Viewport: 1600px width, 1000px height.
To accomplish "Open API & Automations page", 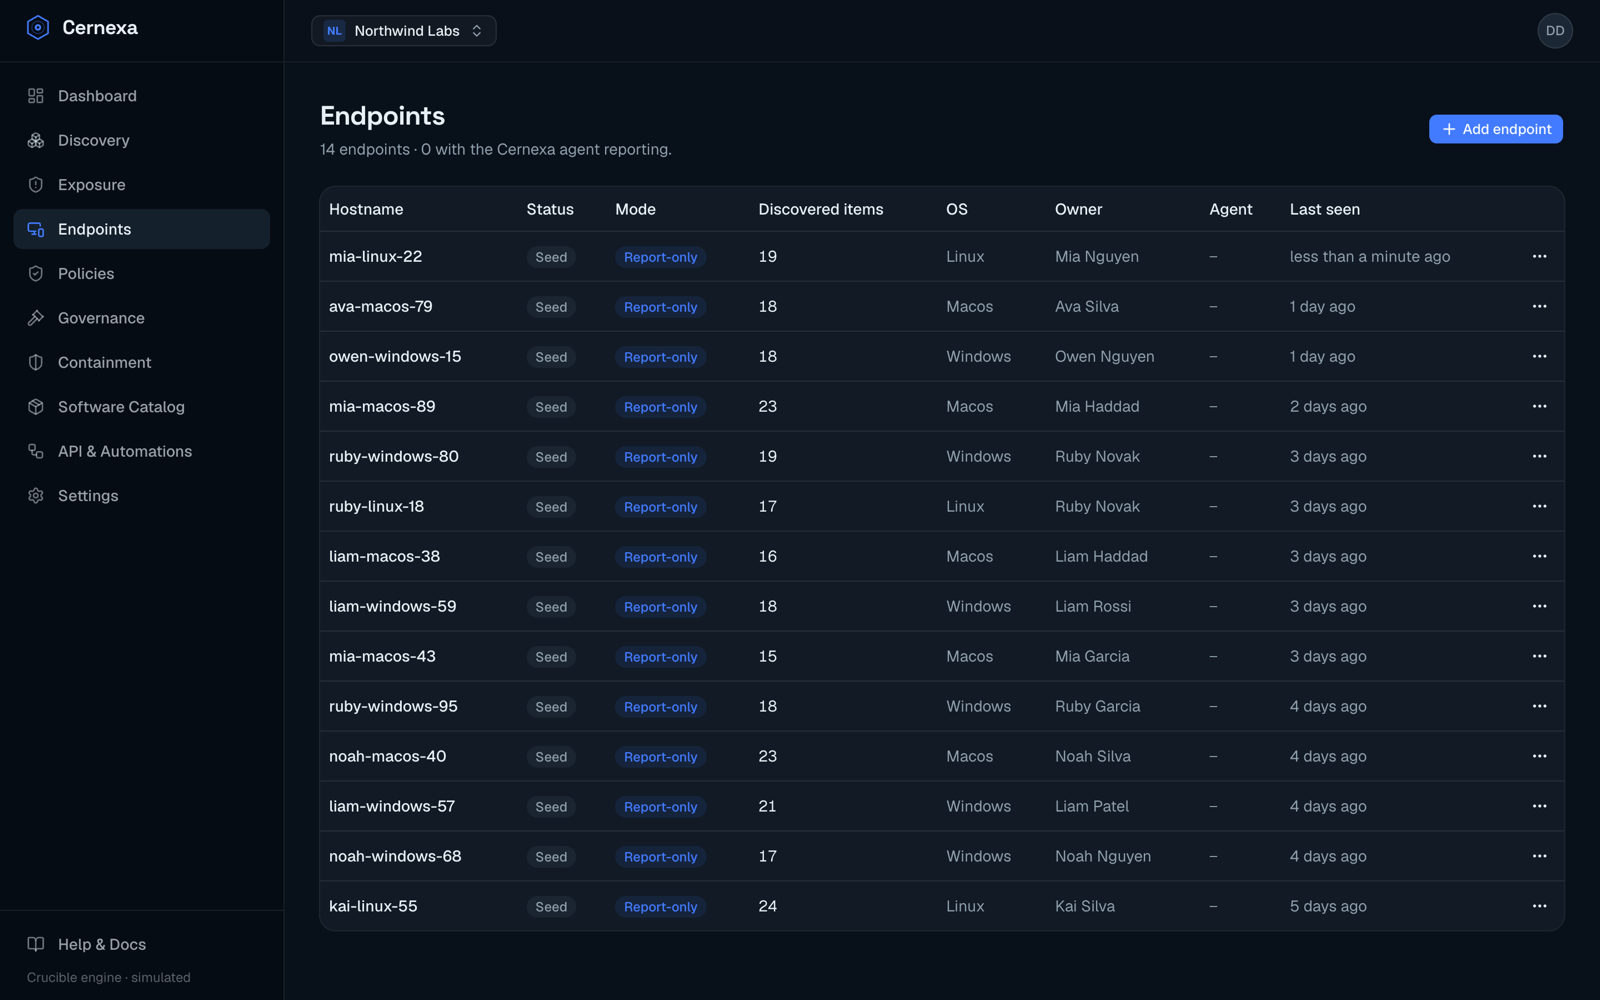I will click(141, 451).
